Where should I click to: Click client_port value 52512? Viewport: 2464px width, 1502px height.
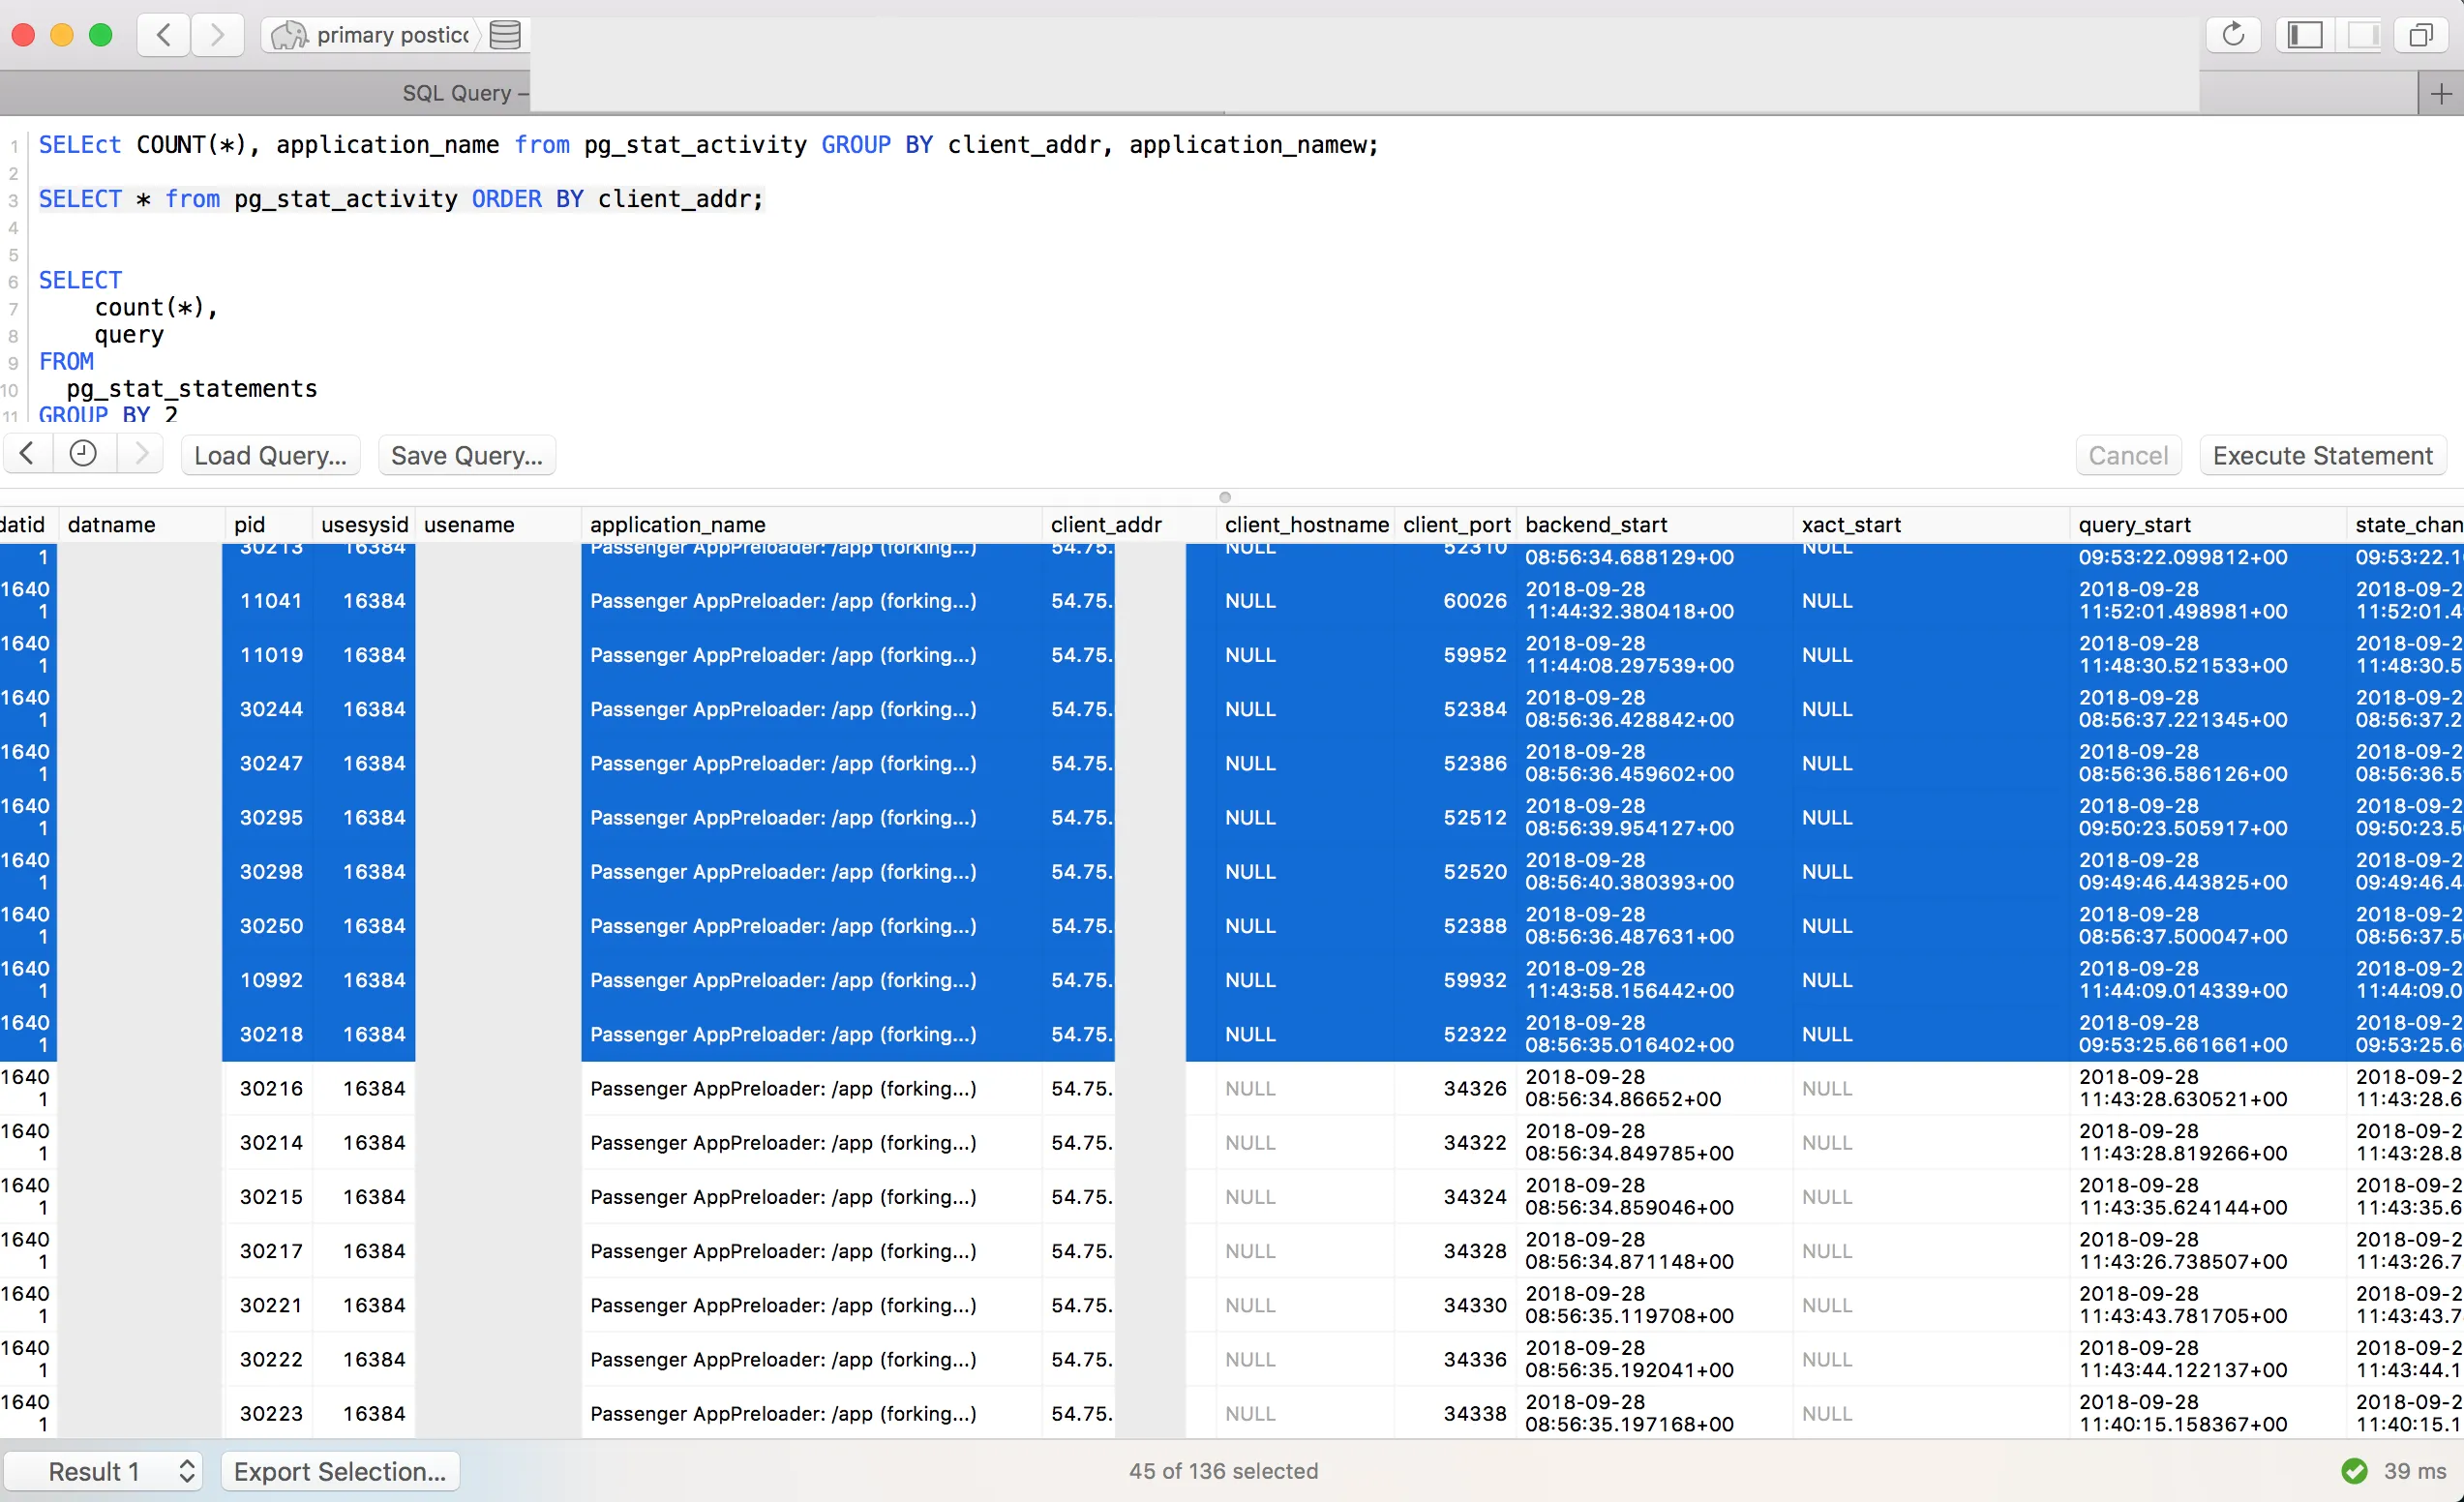pos(1474,817)
